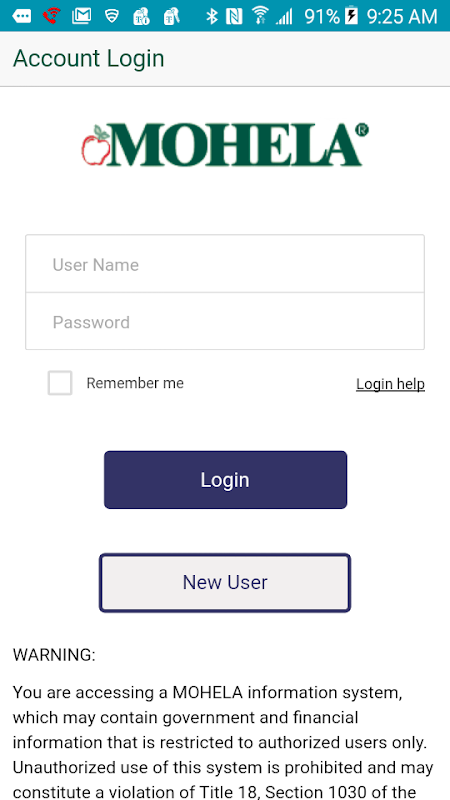Tap the red Wi-Fi calling phone icon

[x=51, y=16]
